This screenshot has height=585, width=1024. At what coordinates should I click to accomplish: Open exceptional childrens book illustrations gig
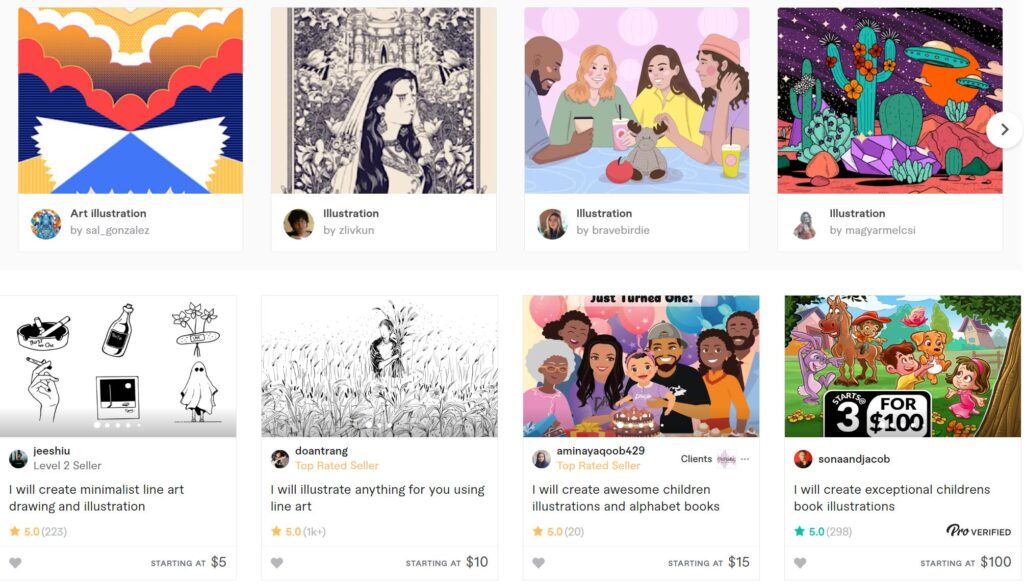[891, 498]
